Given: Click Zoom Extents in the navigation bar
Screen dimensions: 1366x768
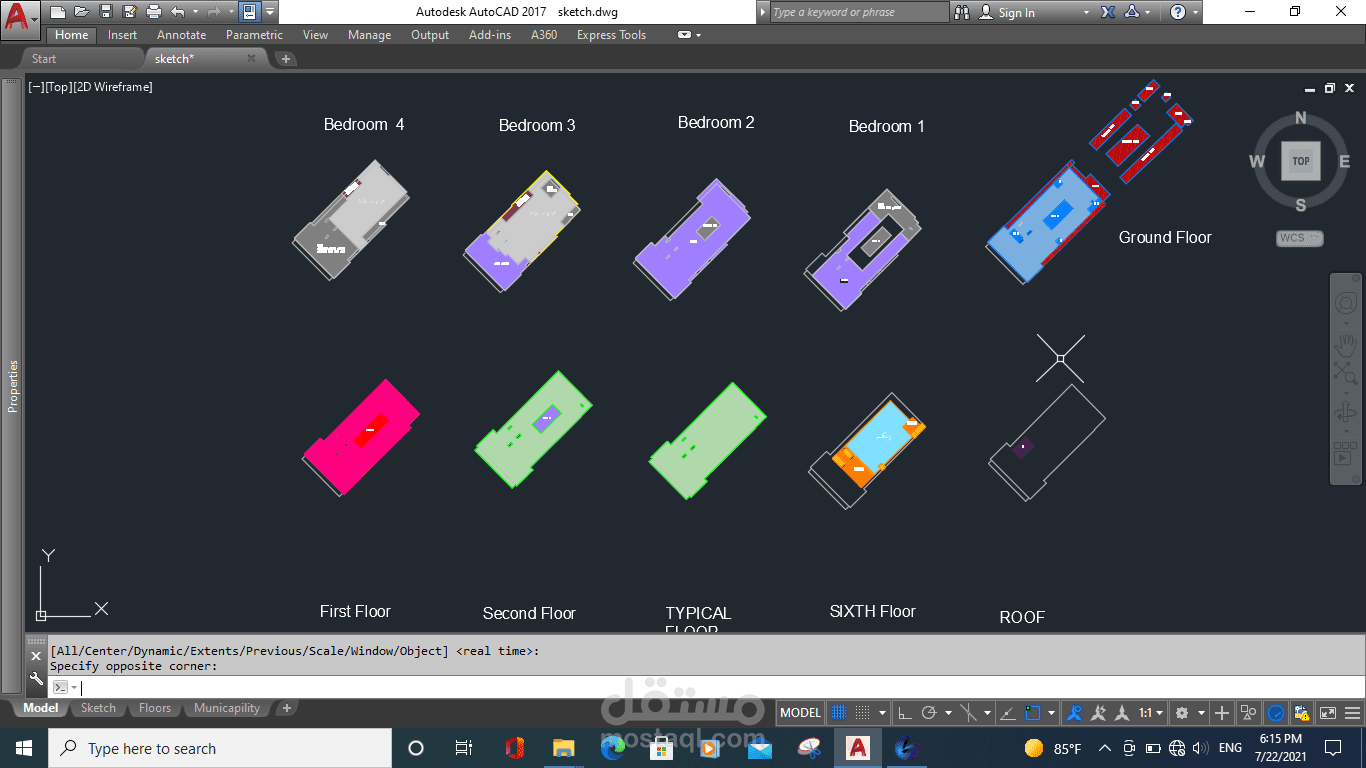Looking at the screenshot, I should (1346, 373).
